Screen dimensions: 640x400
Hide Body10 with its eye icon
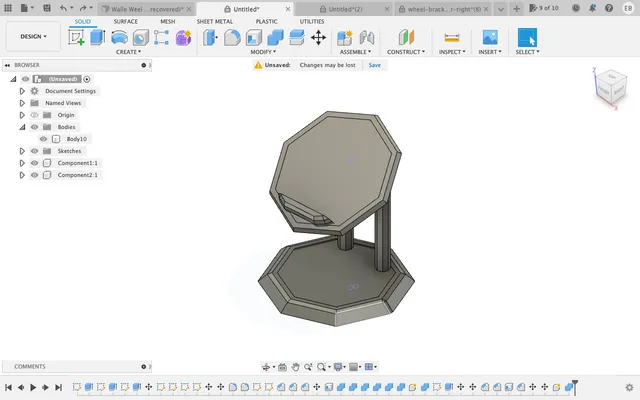44,139
